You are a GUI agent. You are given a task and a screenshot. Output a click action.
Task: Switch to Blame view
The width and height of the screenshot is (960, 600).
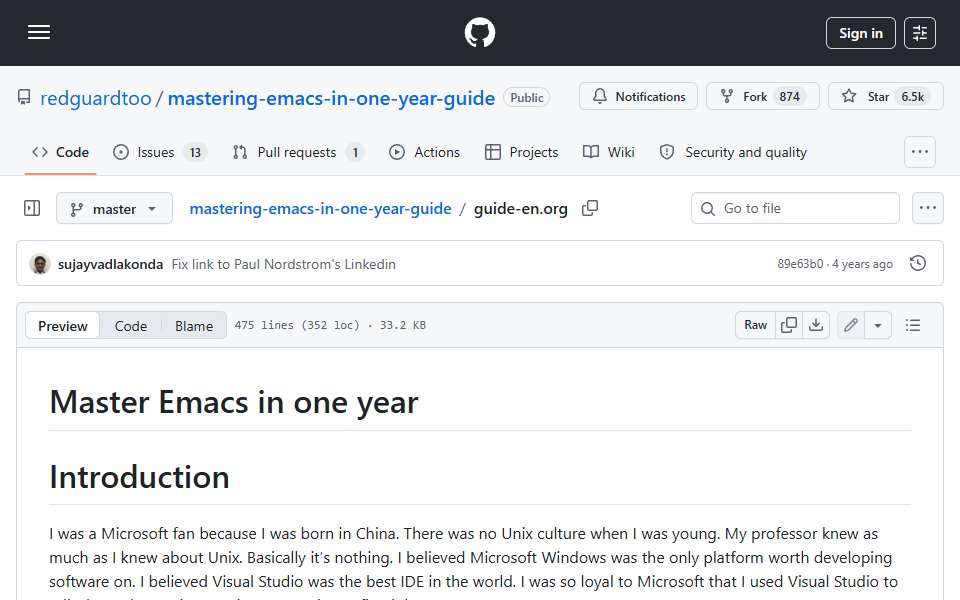click(x=193, y=326)
